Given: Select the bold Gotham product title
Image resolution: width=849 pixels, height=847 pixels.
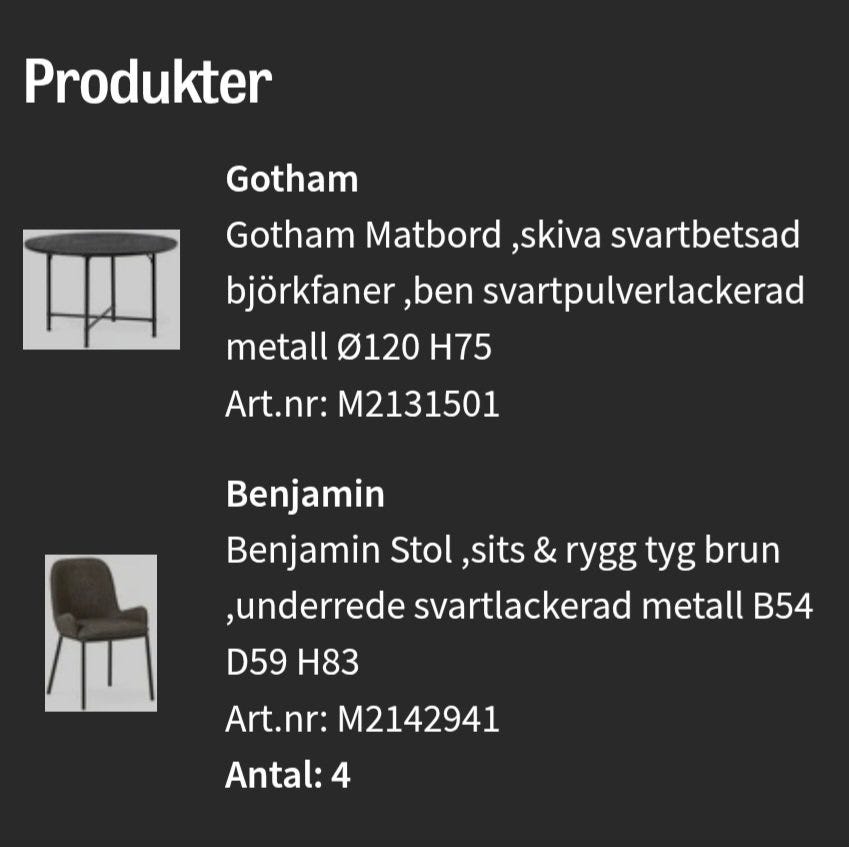Looking at the screenshot, I should [292, 180].
